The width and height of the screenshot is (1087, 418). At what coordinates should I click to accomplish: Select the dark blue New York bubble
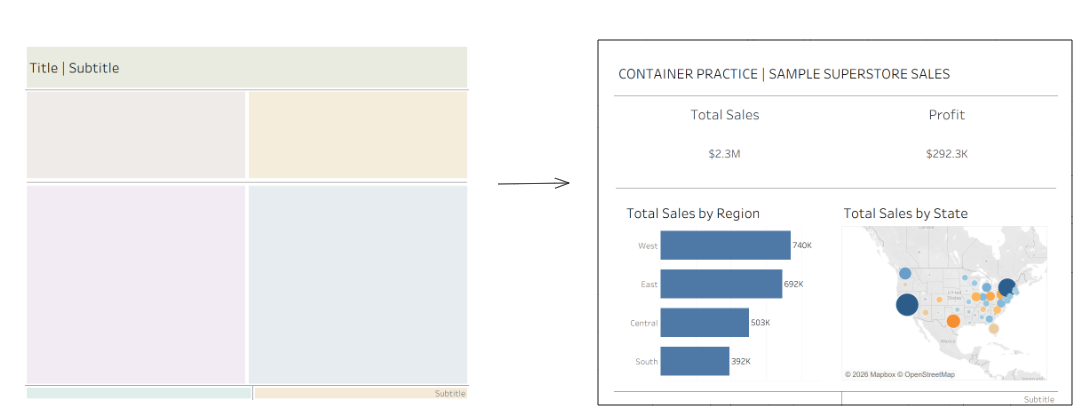pyautogui.click(x=1006, y=287)
